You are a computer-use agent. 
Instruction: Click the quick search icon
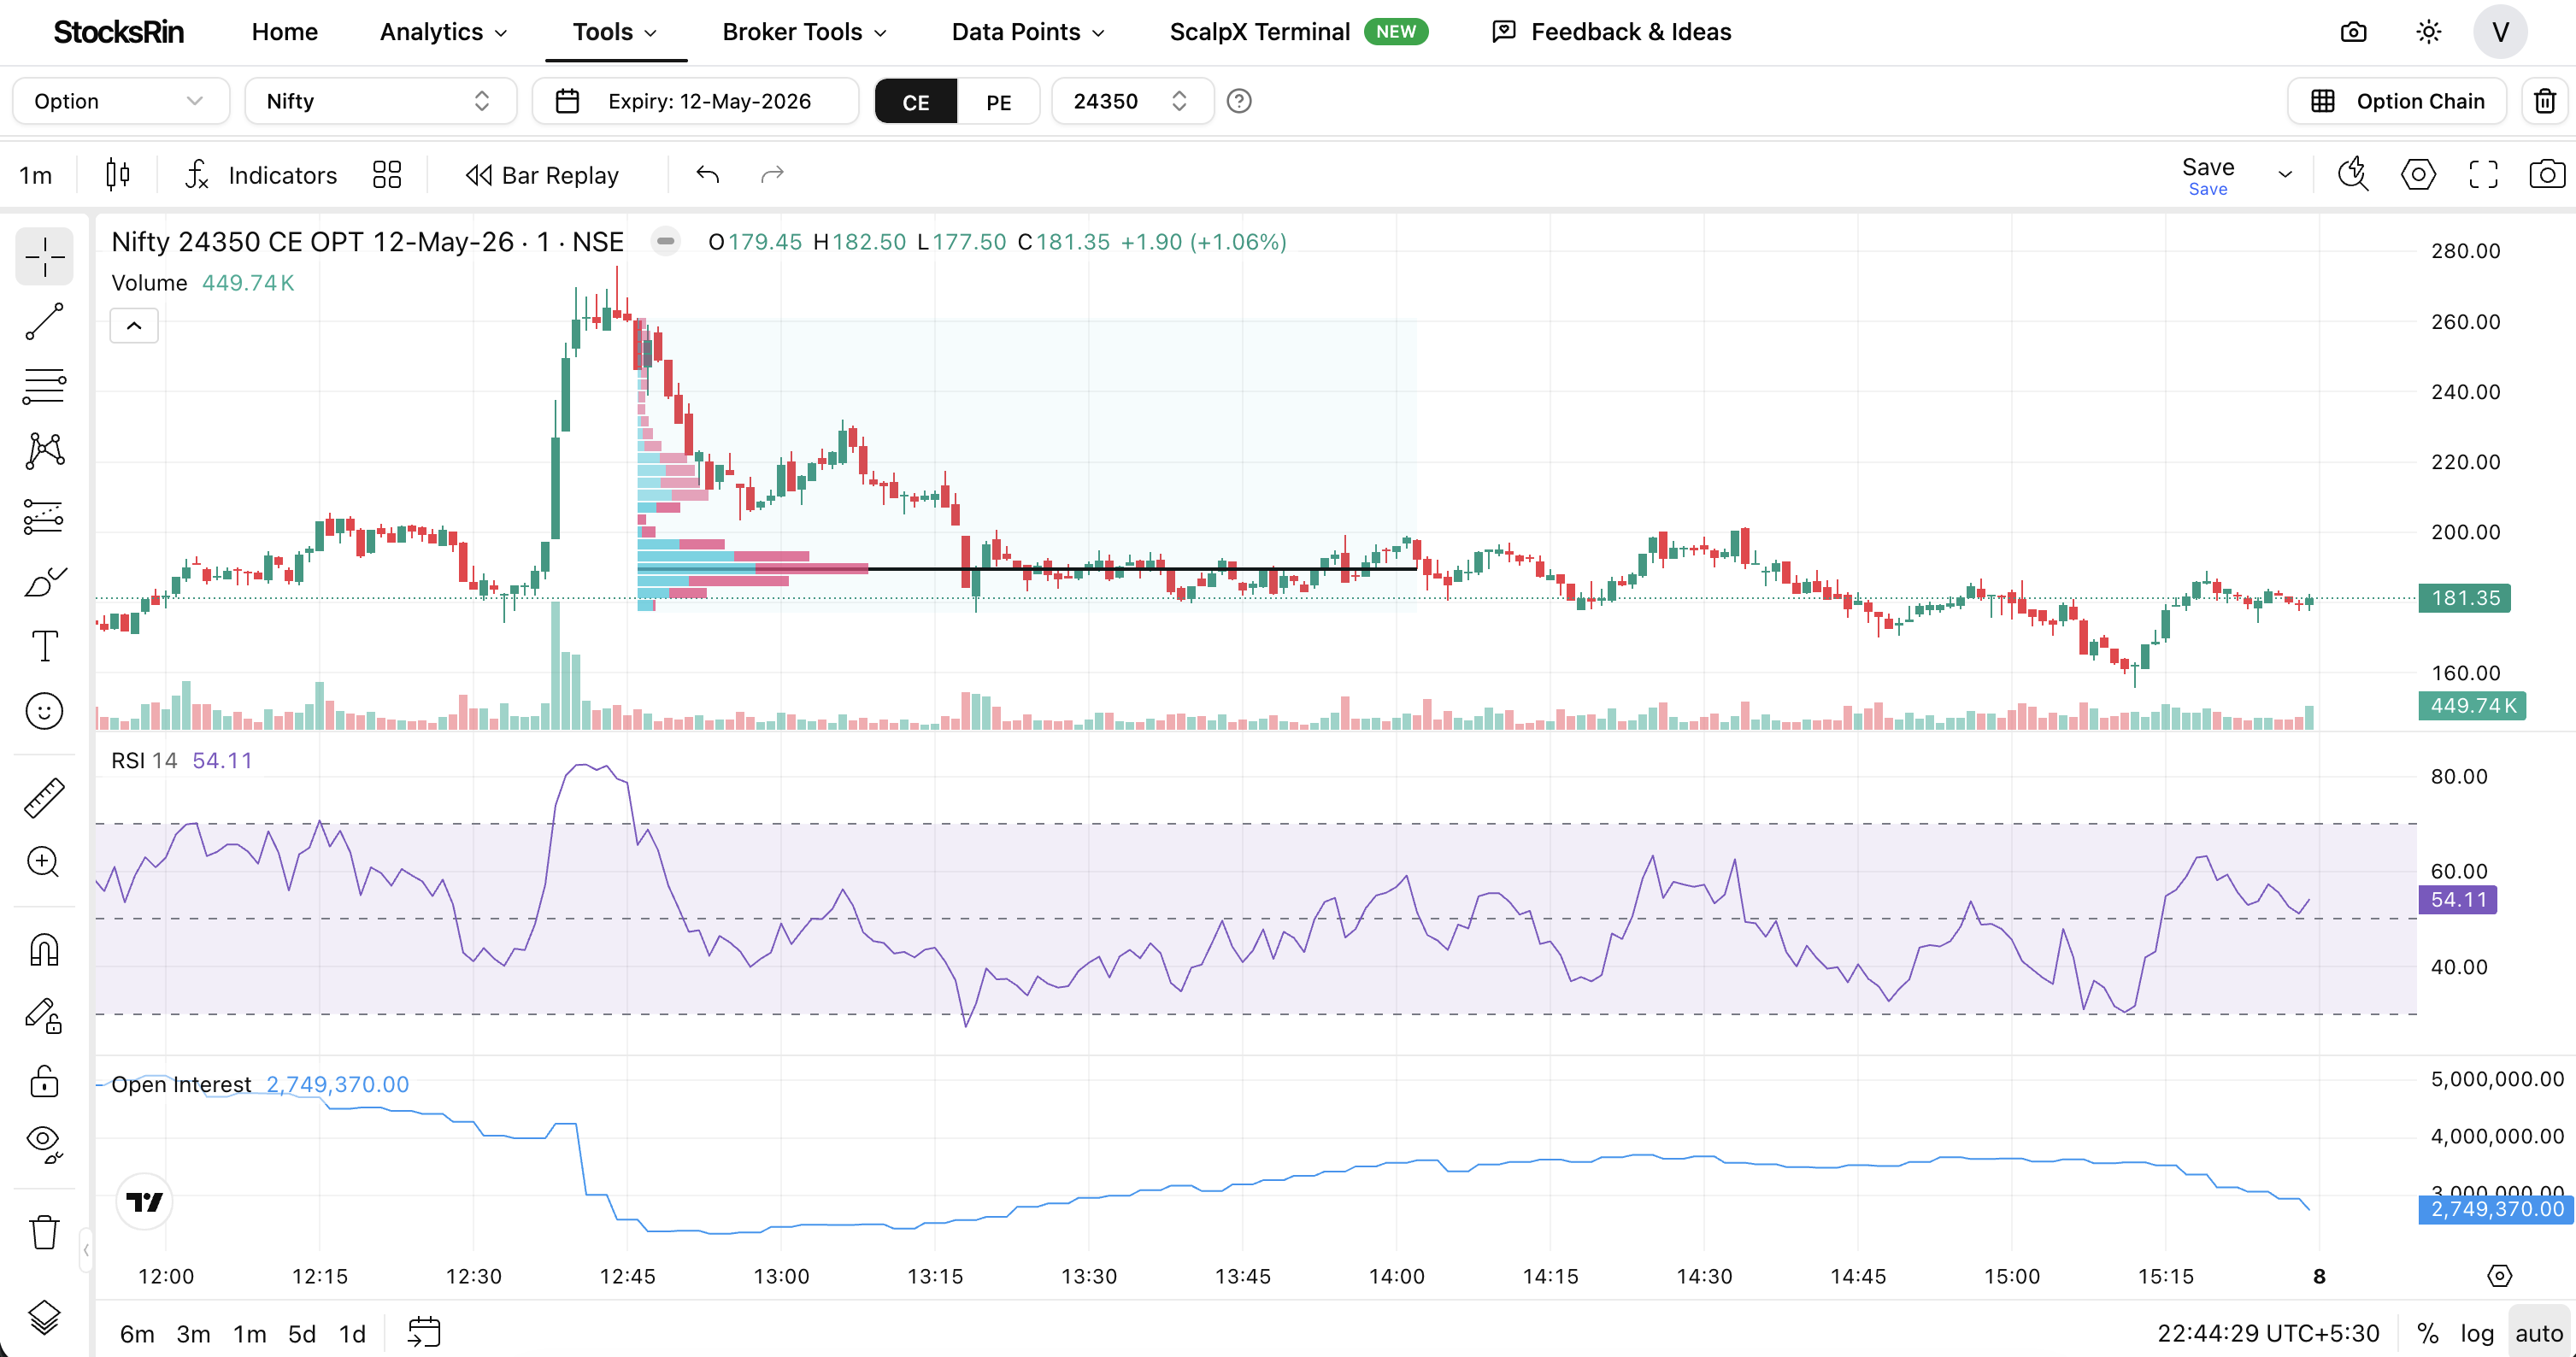2353,175
